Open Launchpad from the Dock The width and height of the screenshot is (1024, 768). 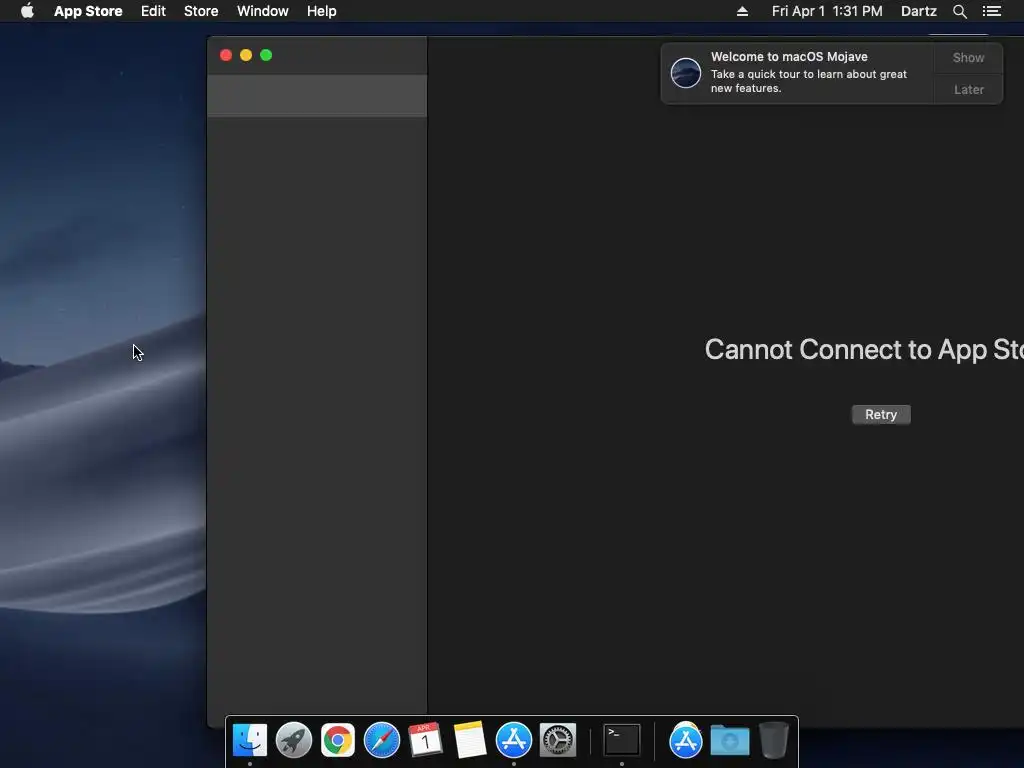[x=294, y=741]
